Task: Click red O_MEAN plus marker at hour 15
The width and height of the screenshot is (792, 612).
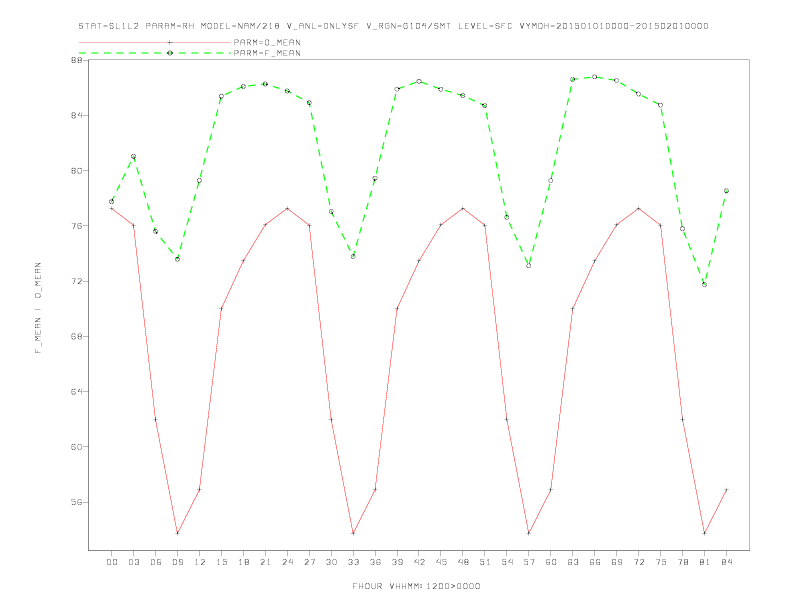Action: pos(221,309)
